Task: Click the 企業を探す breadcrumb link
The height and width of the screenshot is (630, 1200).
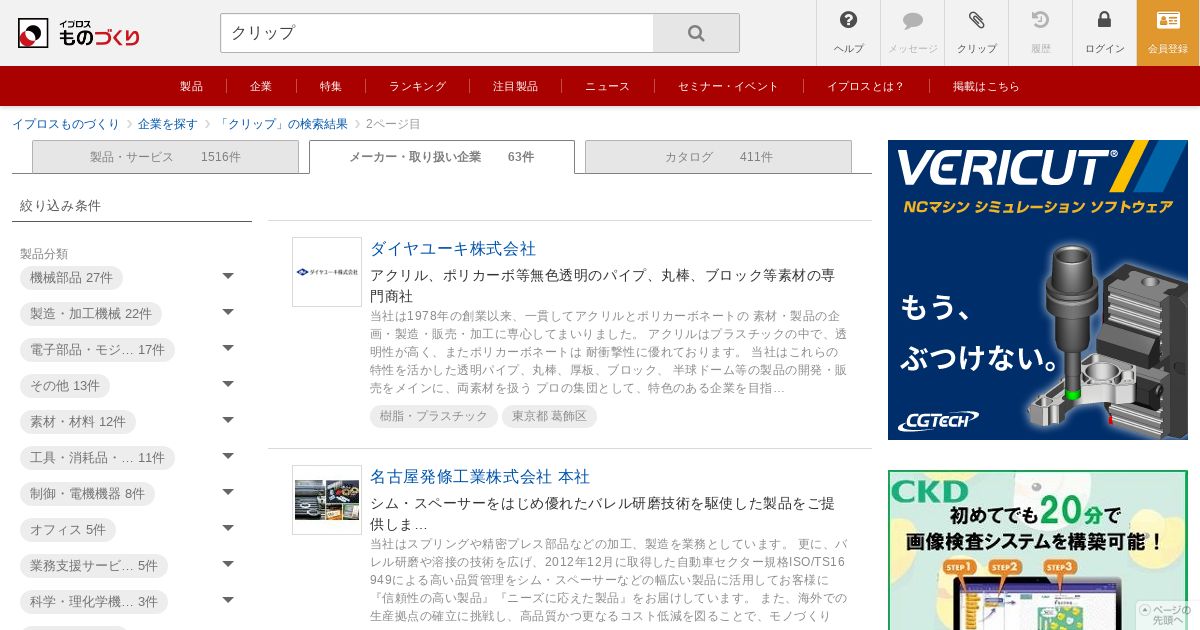Action: pyautogui.click(x=168, y=124)
